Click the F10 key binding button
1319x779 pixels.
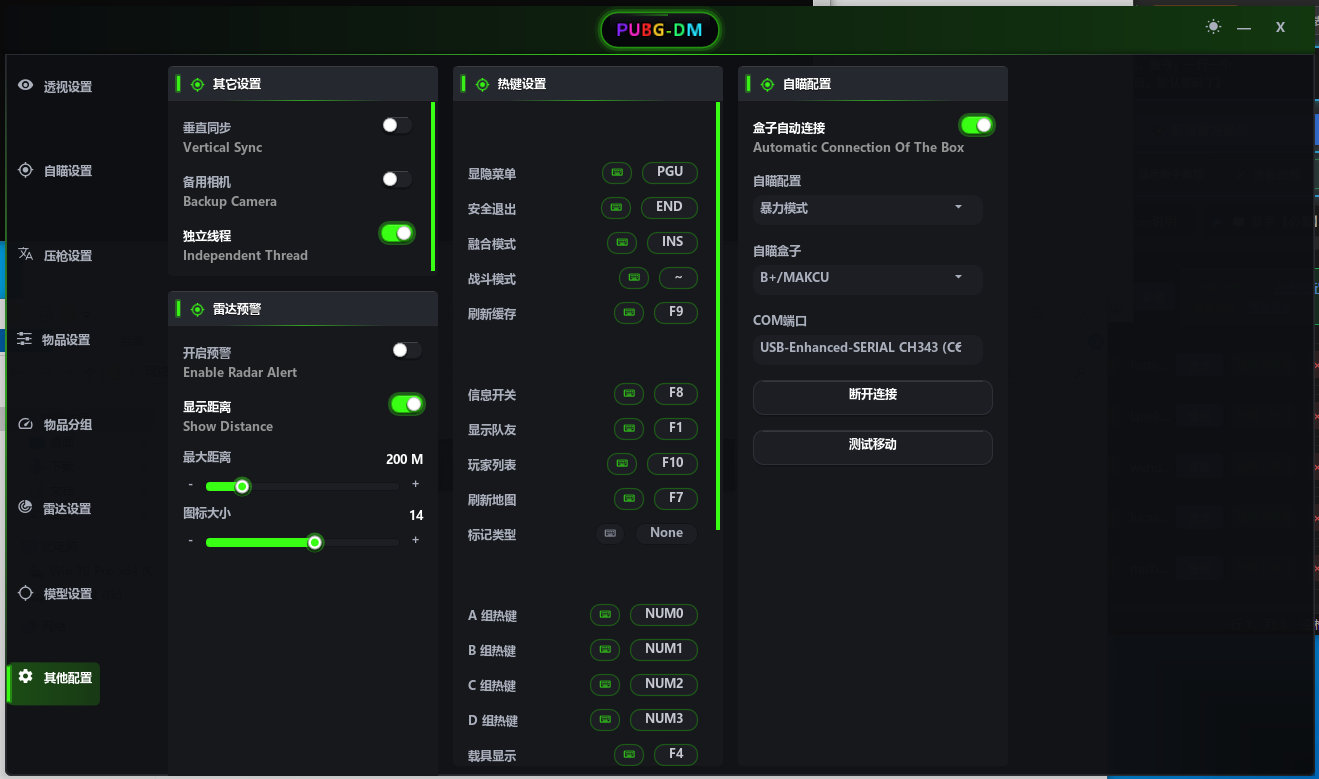coord(673,463)
